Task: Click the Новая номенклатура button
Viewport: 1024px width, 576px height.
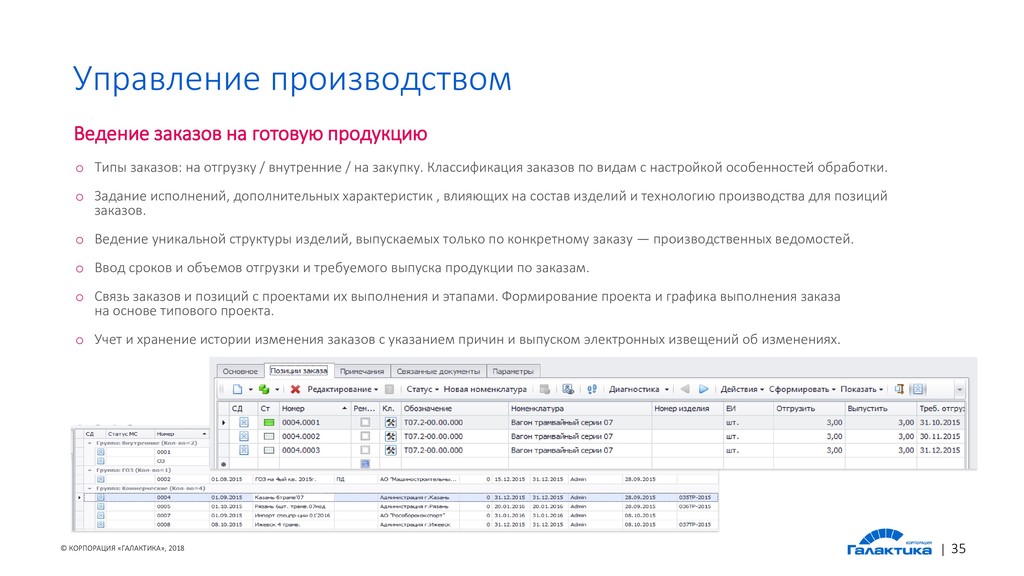Action: click(x=485, y=389)
